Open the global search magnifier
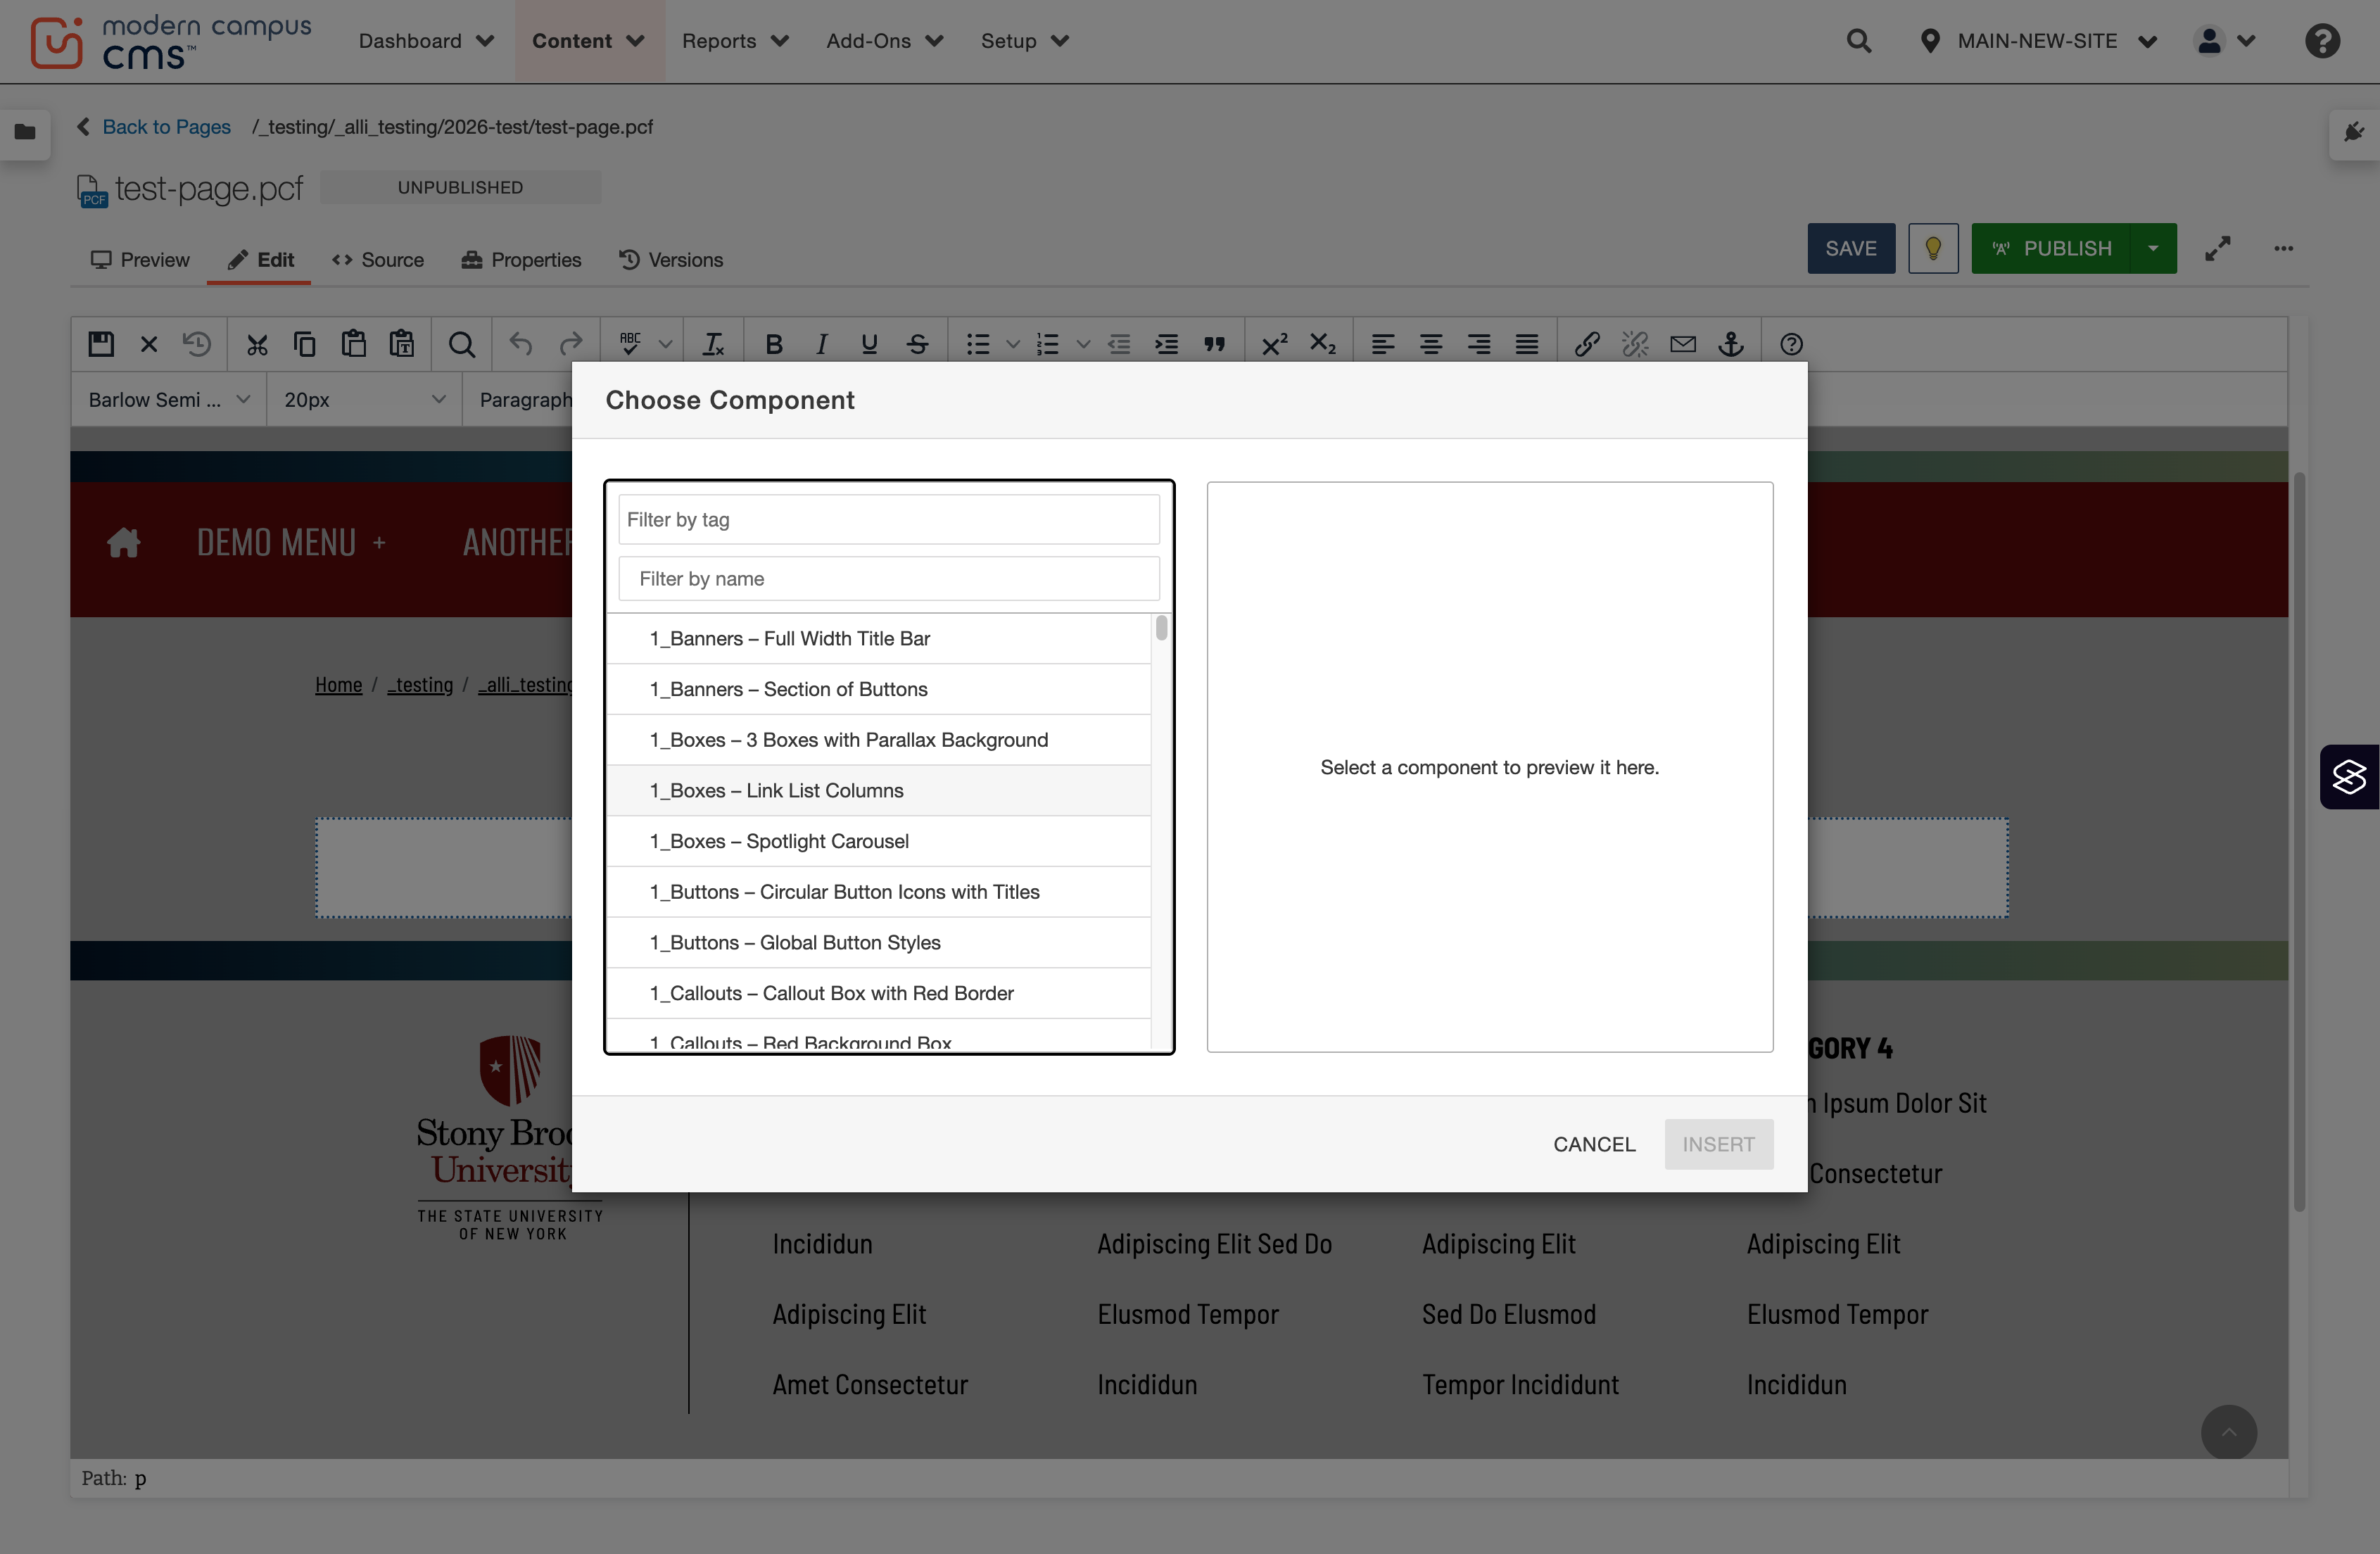The width and height of the screenshot is (2380, 1554). coord(1859,41)
